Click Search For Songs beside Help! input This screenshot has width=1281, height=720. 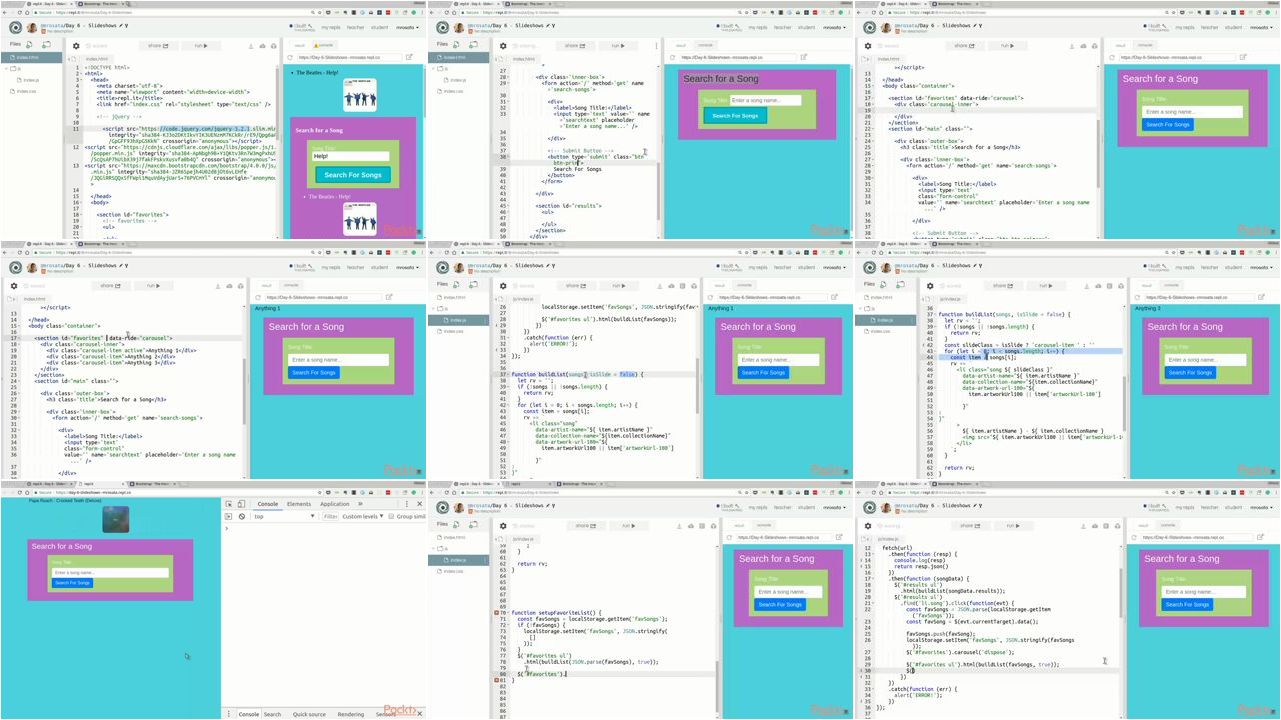[x=353, y=175]
